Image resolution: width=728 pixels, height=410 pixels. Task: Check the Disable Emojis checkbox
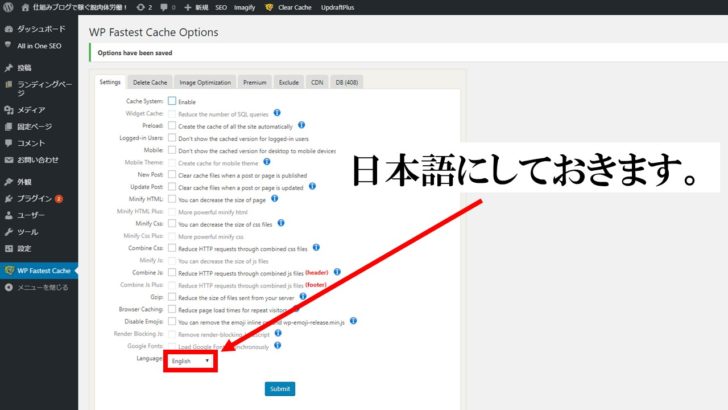pyautogui.click(x=172, y=321)
